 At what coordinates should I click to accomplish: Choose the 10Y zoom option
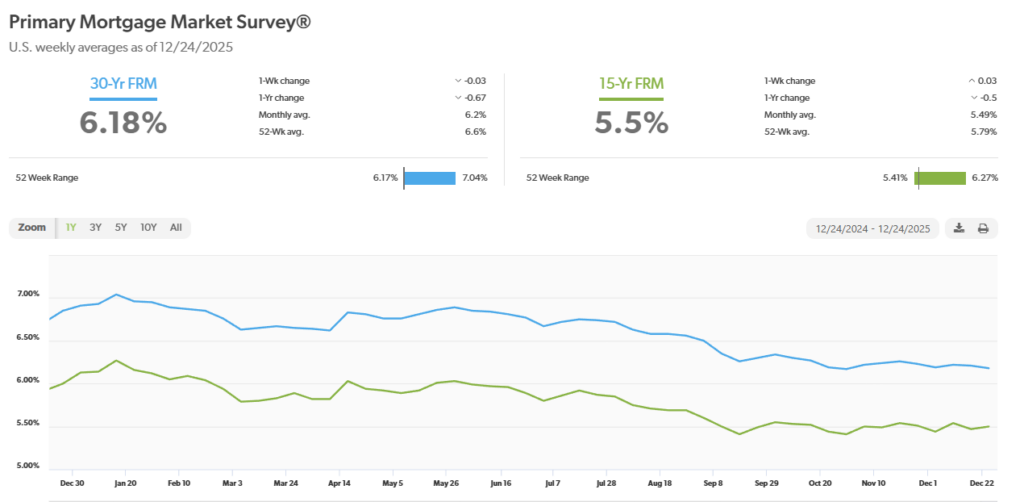point(148,227)
